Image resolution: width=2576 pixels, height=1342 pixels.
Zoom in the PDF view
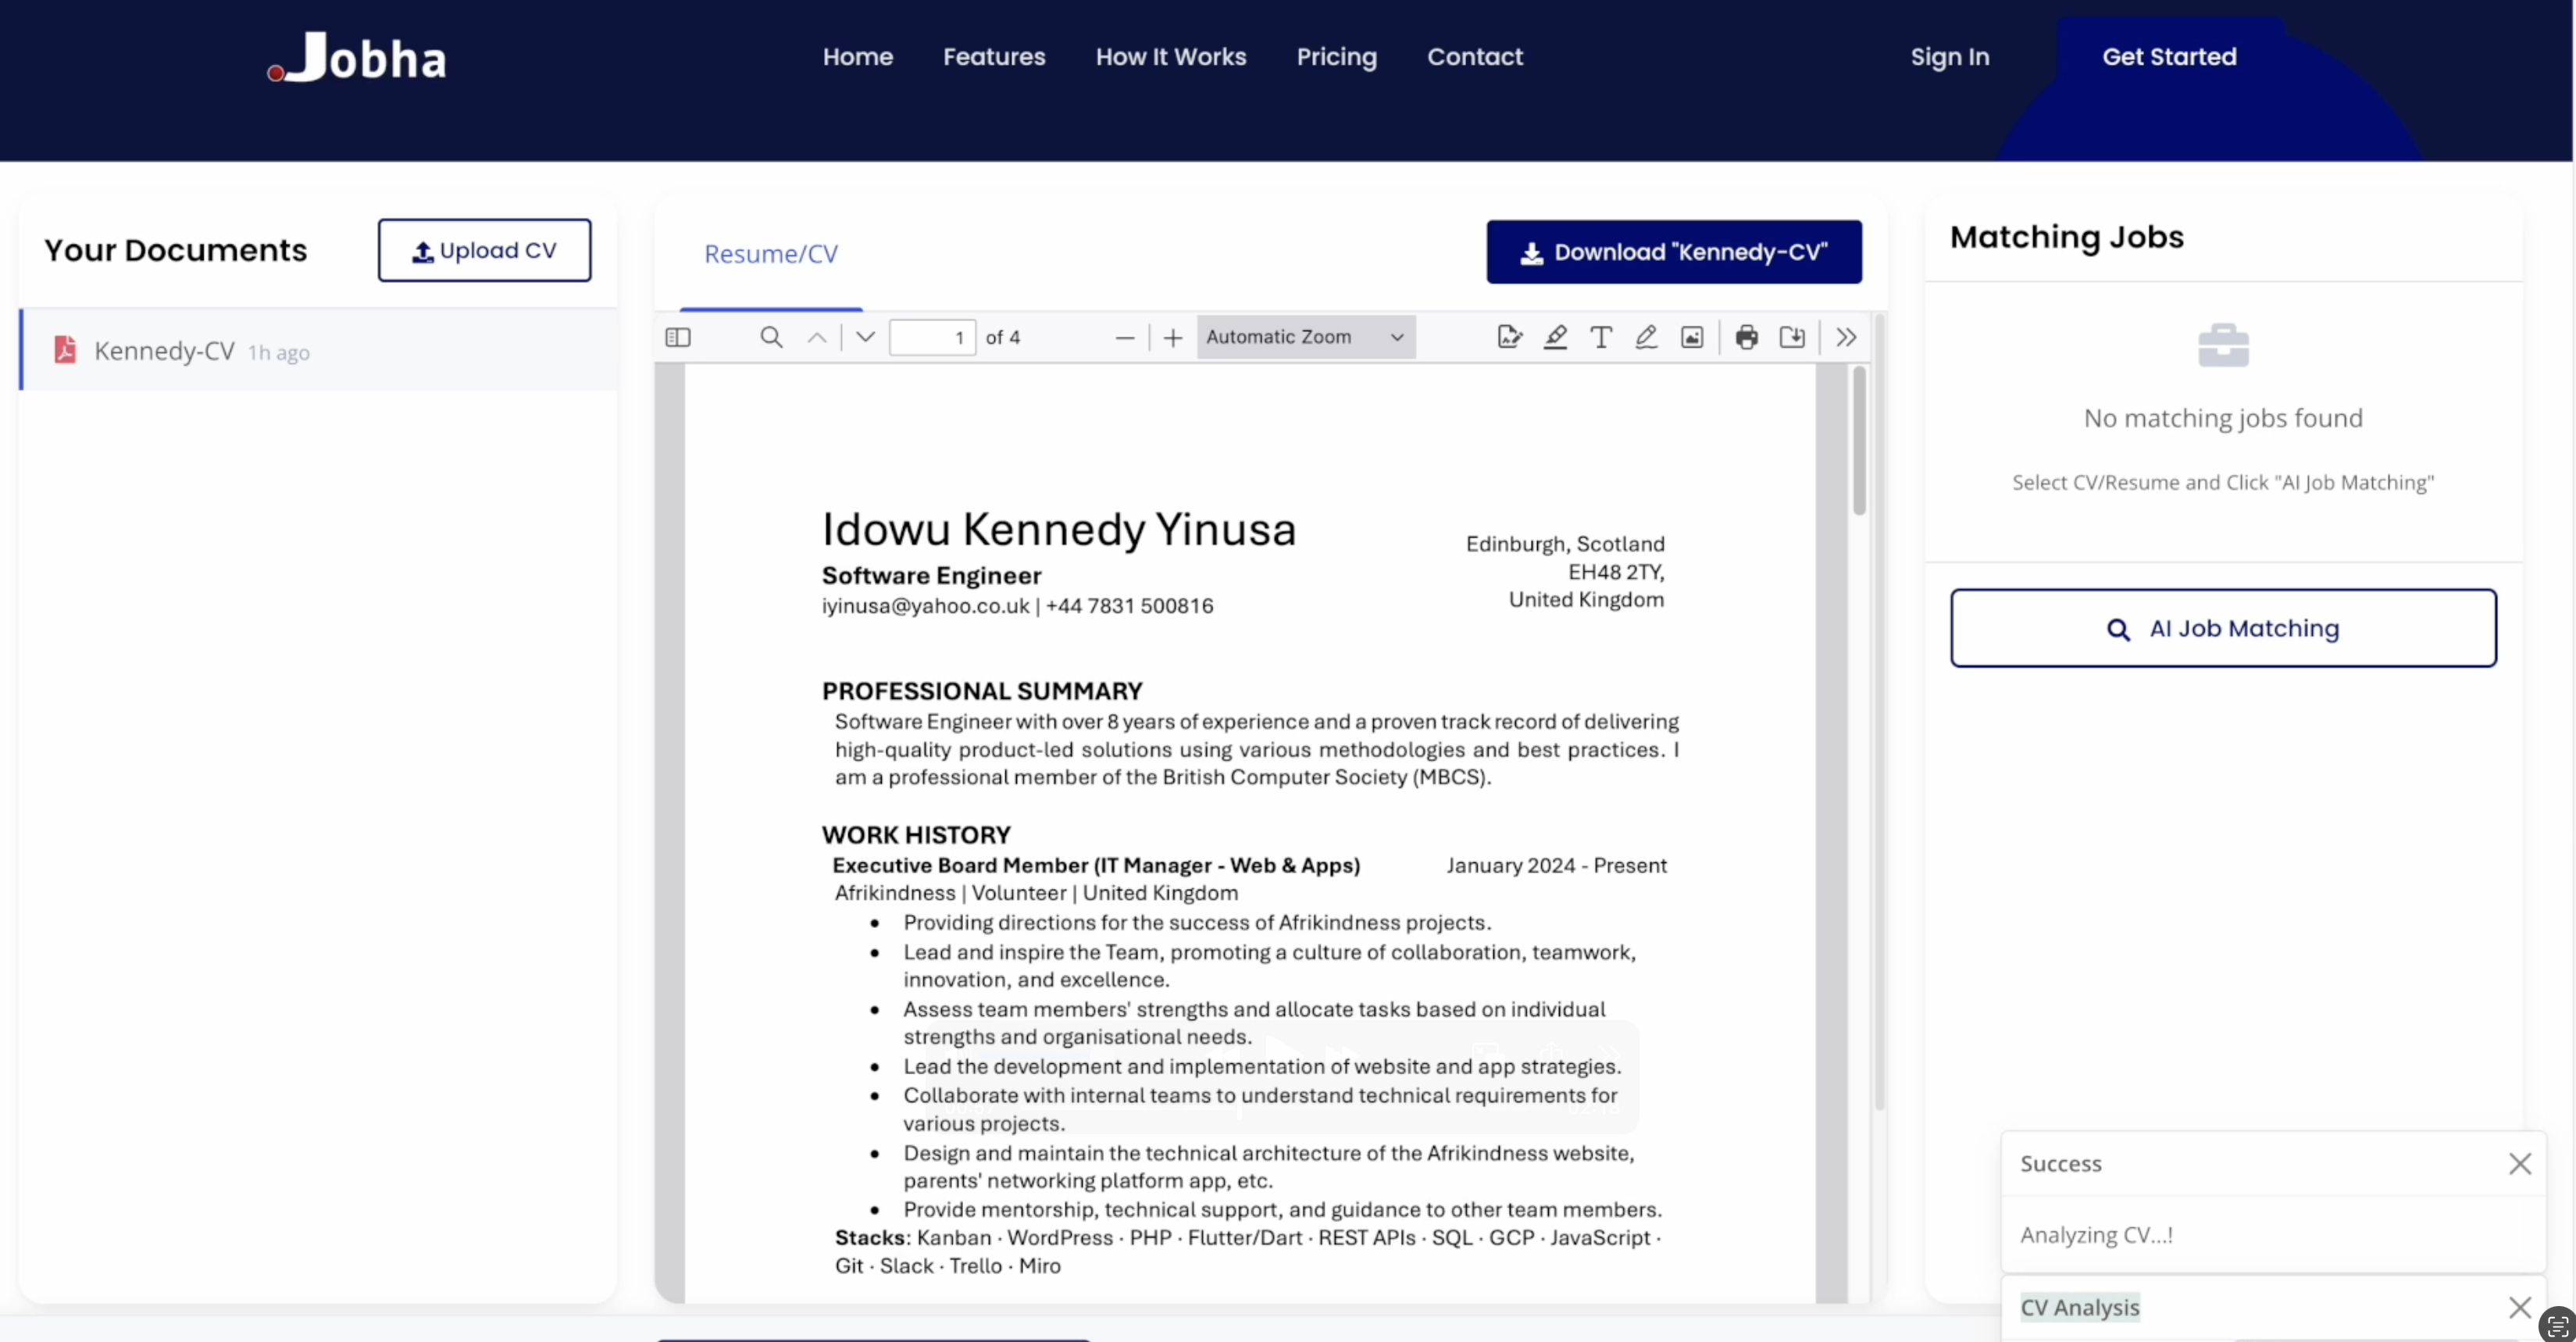[x=1173, y=338]
